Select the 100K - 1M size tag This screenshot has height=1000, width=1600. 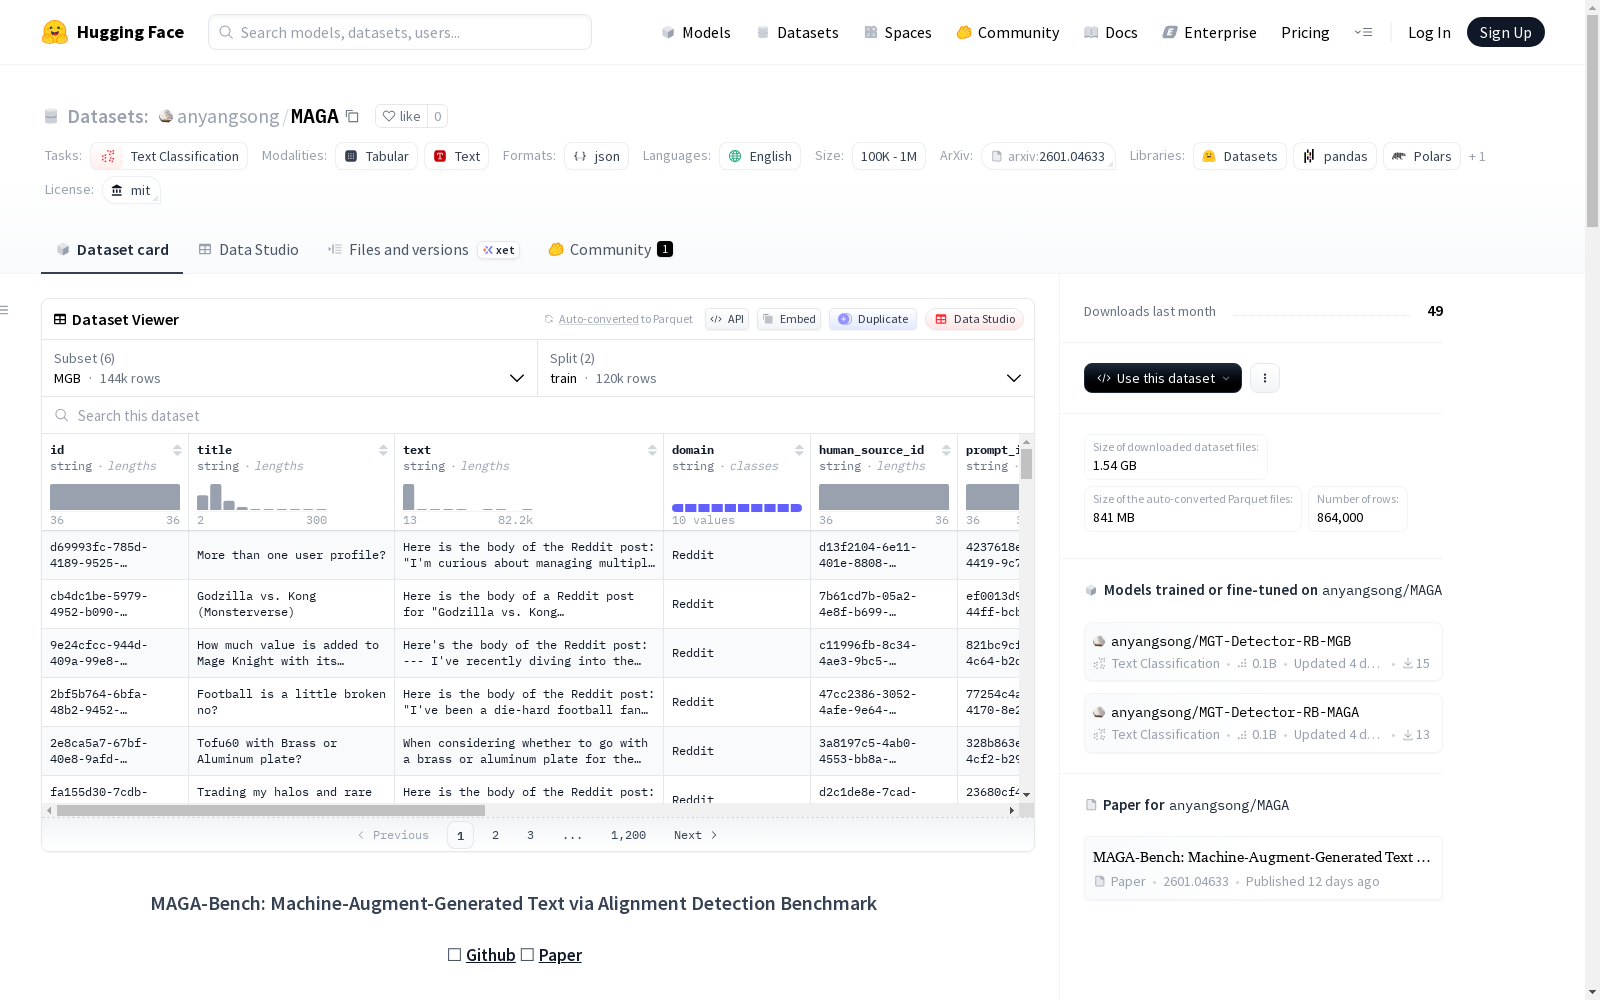tap(888, 156)
